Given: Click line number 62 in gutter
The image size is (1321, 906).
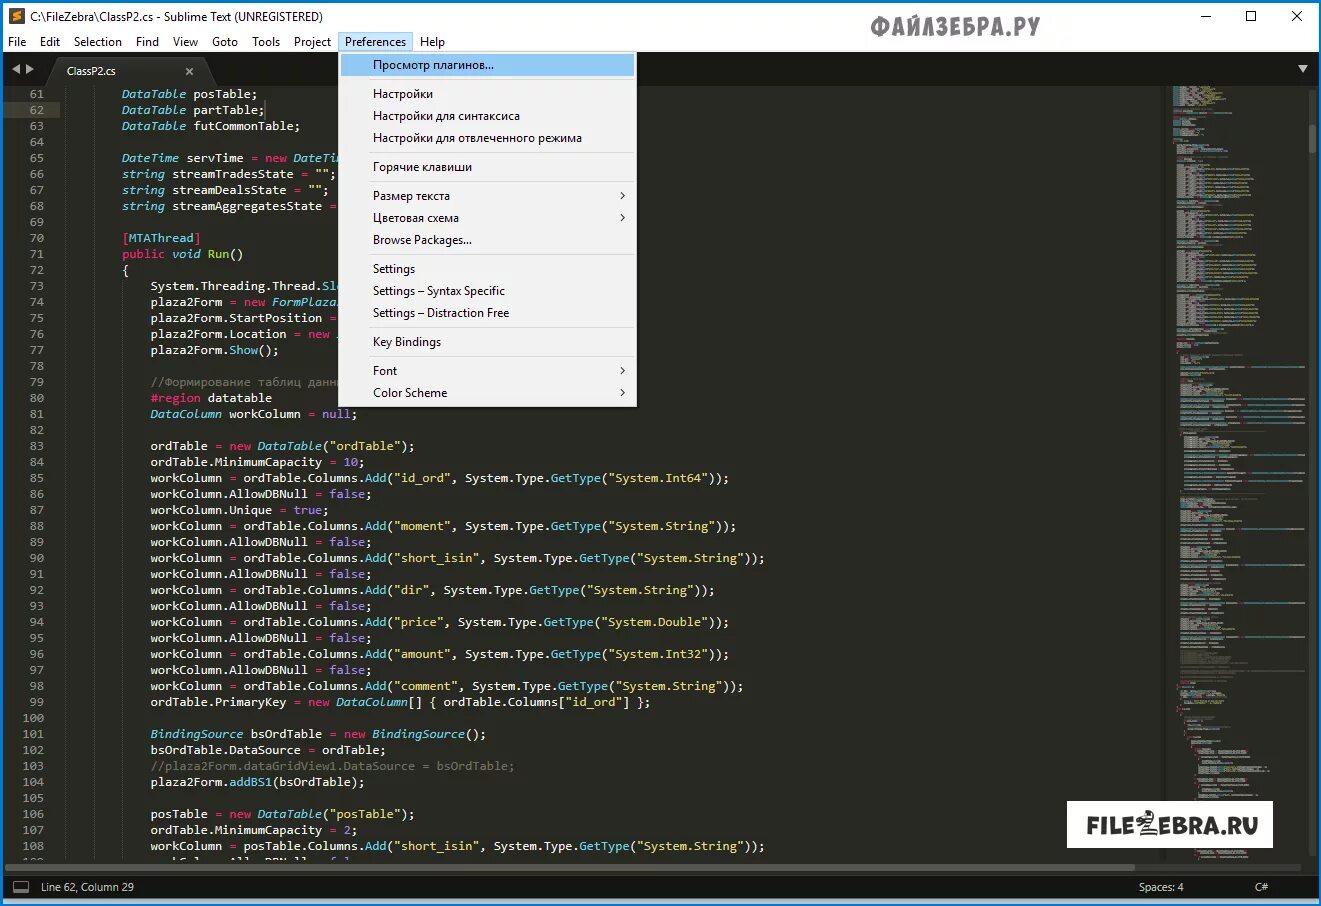Looking at the screenshot, I should pyautogui.click(x=36, y=110).
